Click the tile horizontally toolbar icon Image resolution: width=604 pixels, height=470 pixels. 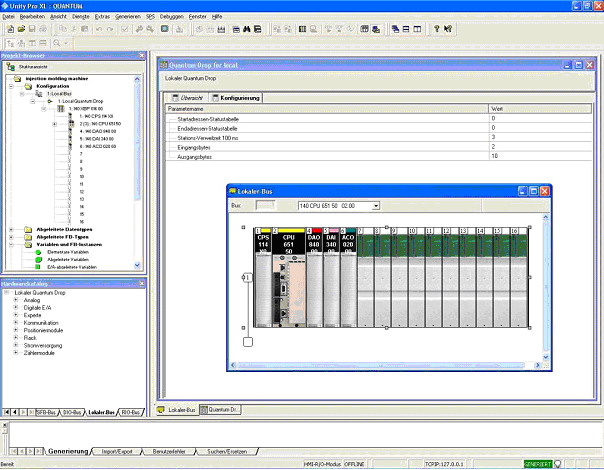tap(406, 29)
